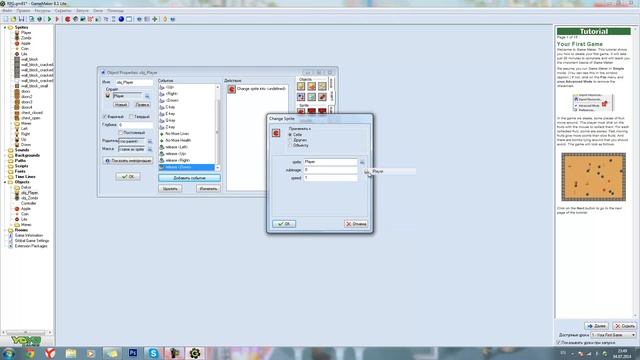Click second action icon in Objects palette top row
The width and height of the screenshot is (640, 360).
[311, 86]
